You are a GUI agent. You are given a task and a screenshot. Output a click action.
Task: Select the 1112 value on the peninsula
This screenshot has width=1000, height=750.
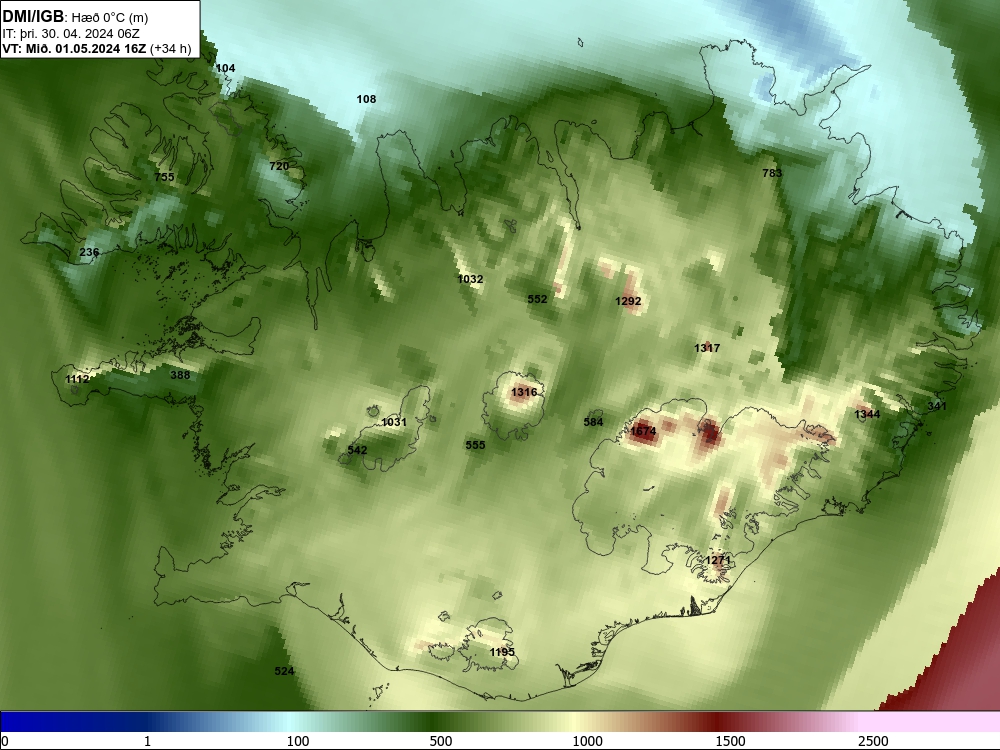77,379
